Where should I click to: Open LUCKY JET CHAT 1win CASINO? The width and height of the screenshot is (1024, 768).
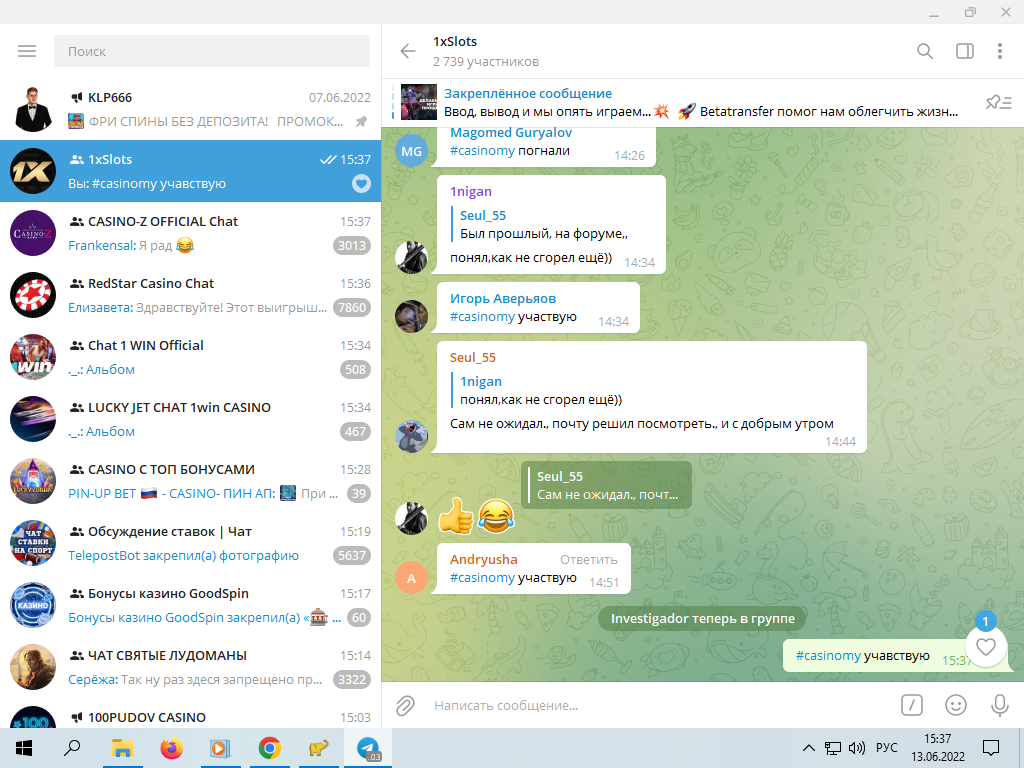[x=191, y=419]
